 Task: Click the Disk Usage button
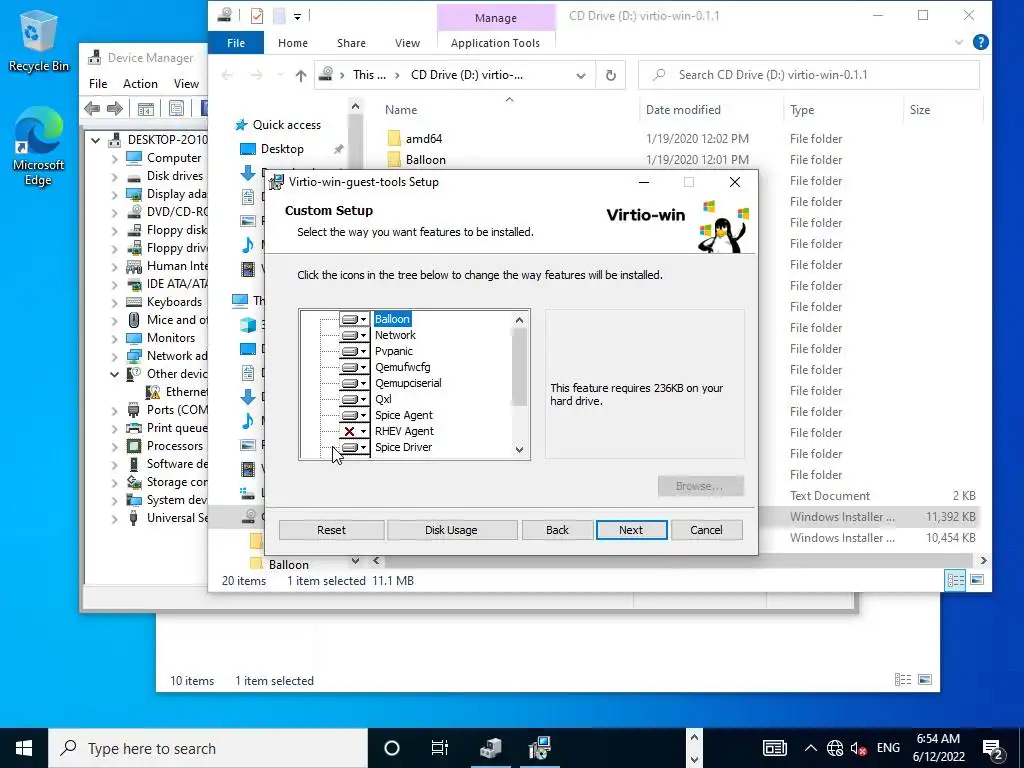pyautogui.click(x=451, y=530)
